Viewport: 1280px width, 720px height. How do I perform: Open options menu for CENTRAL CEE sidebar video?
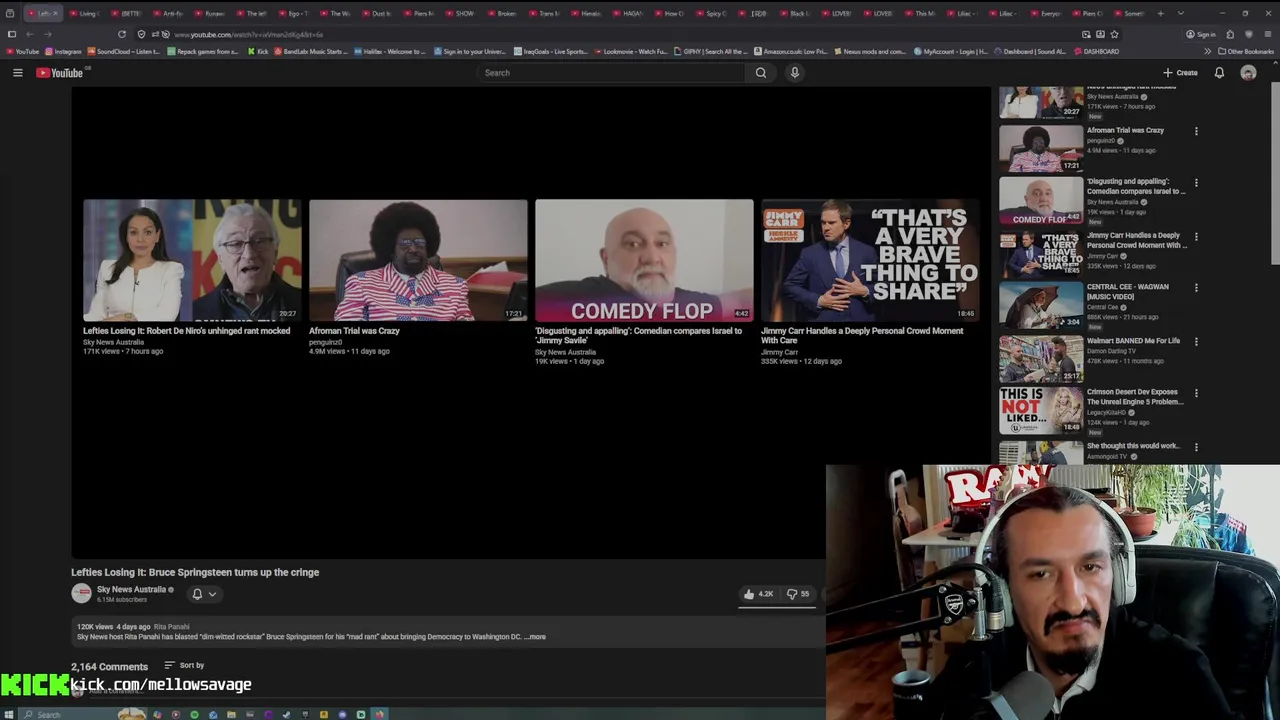pos(1196,288)
